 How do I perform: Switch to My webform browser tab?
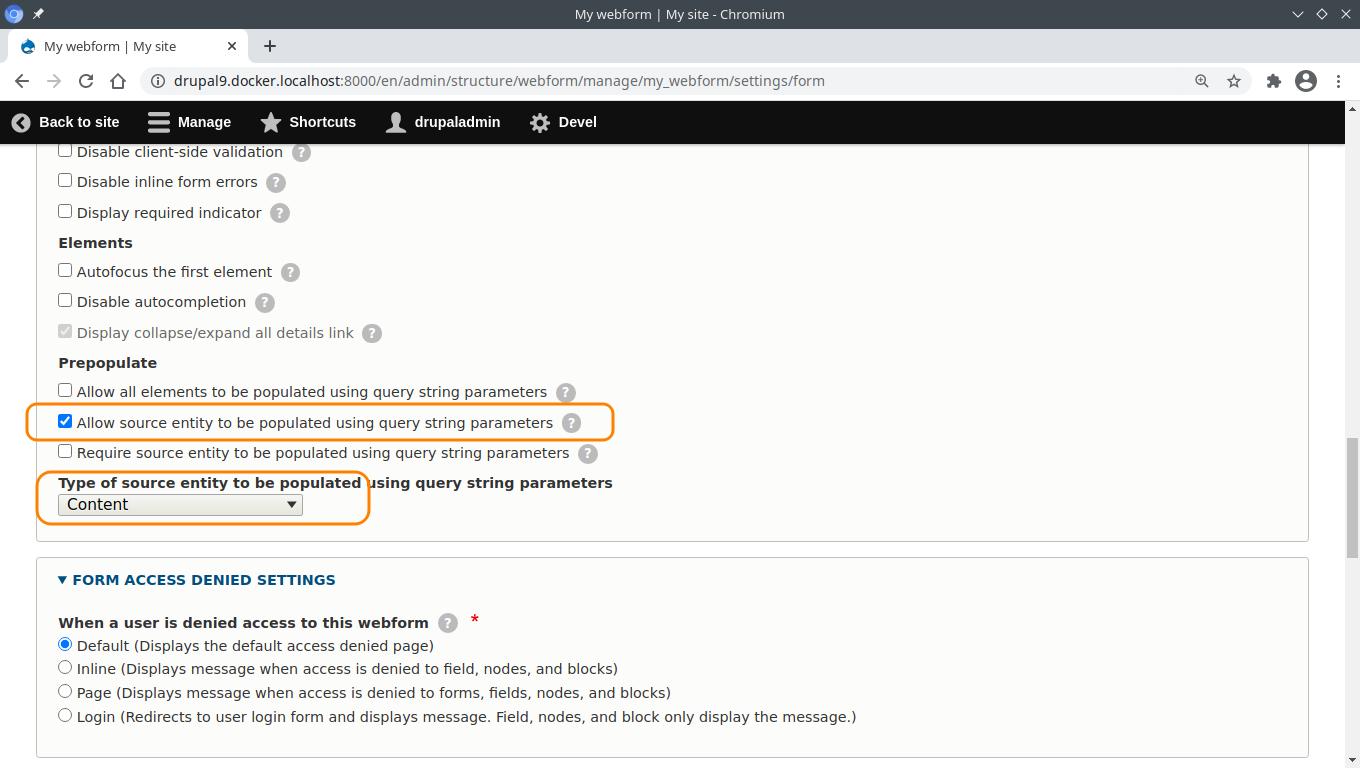coord(128,46)
